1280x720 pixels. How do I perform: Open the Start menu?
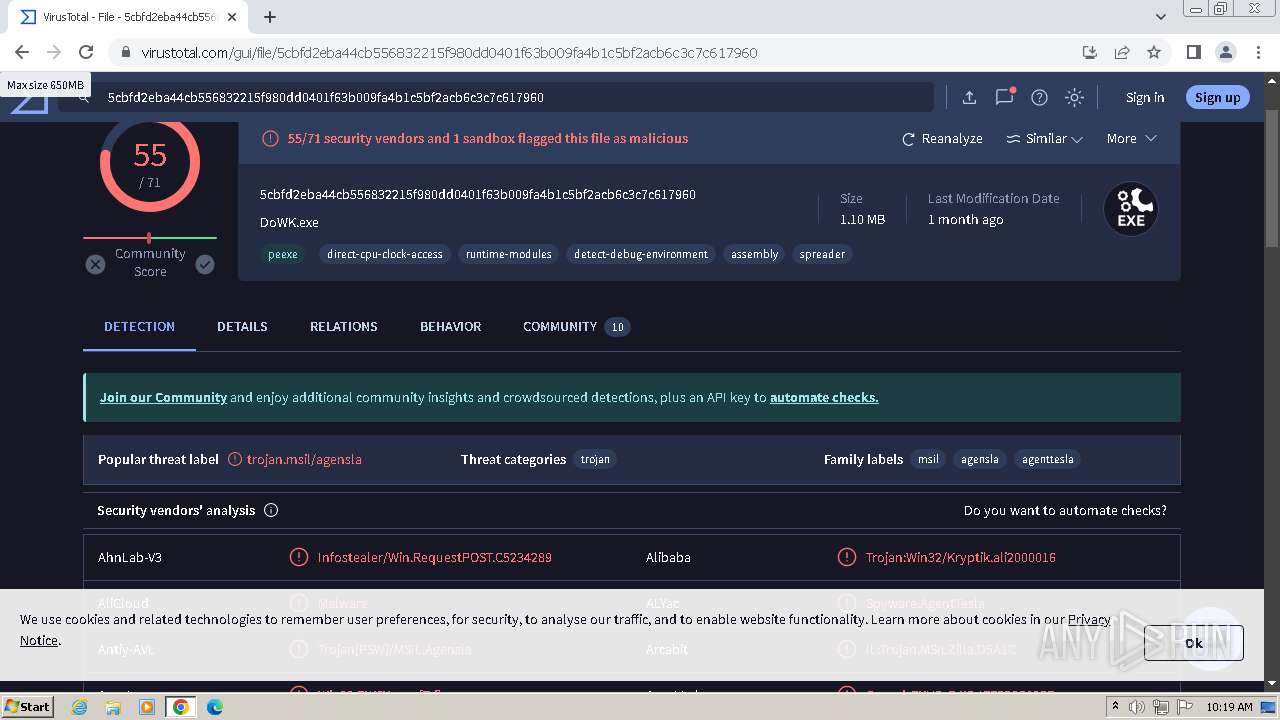tap(28, 706)
